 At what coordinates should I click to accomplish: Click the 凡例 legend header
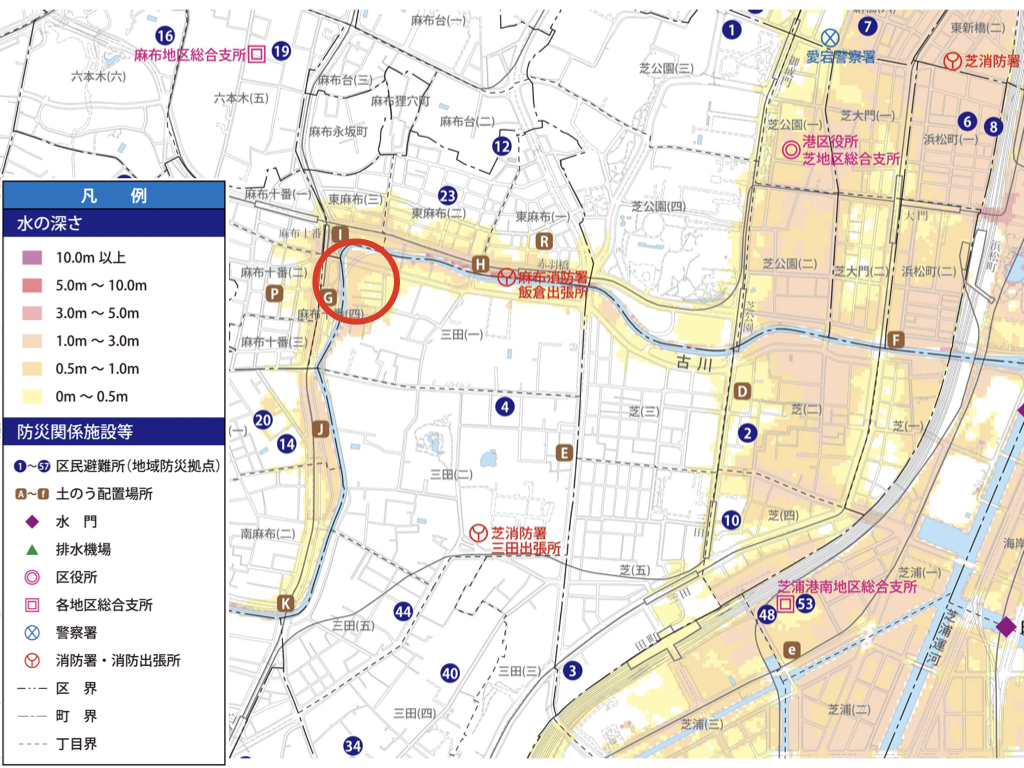(x=111, y=195)
